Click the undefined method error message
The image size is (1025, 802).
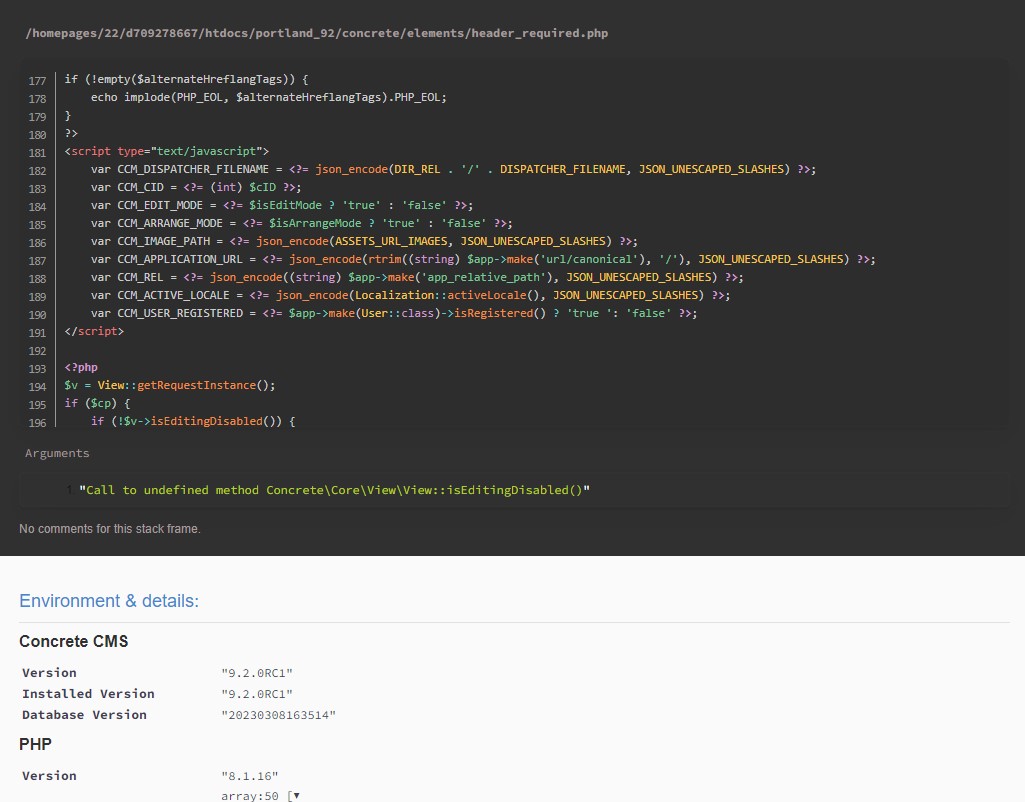click(x=335, y=490)
